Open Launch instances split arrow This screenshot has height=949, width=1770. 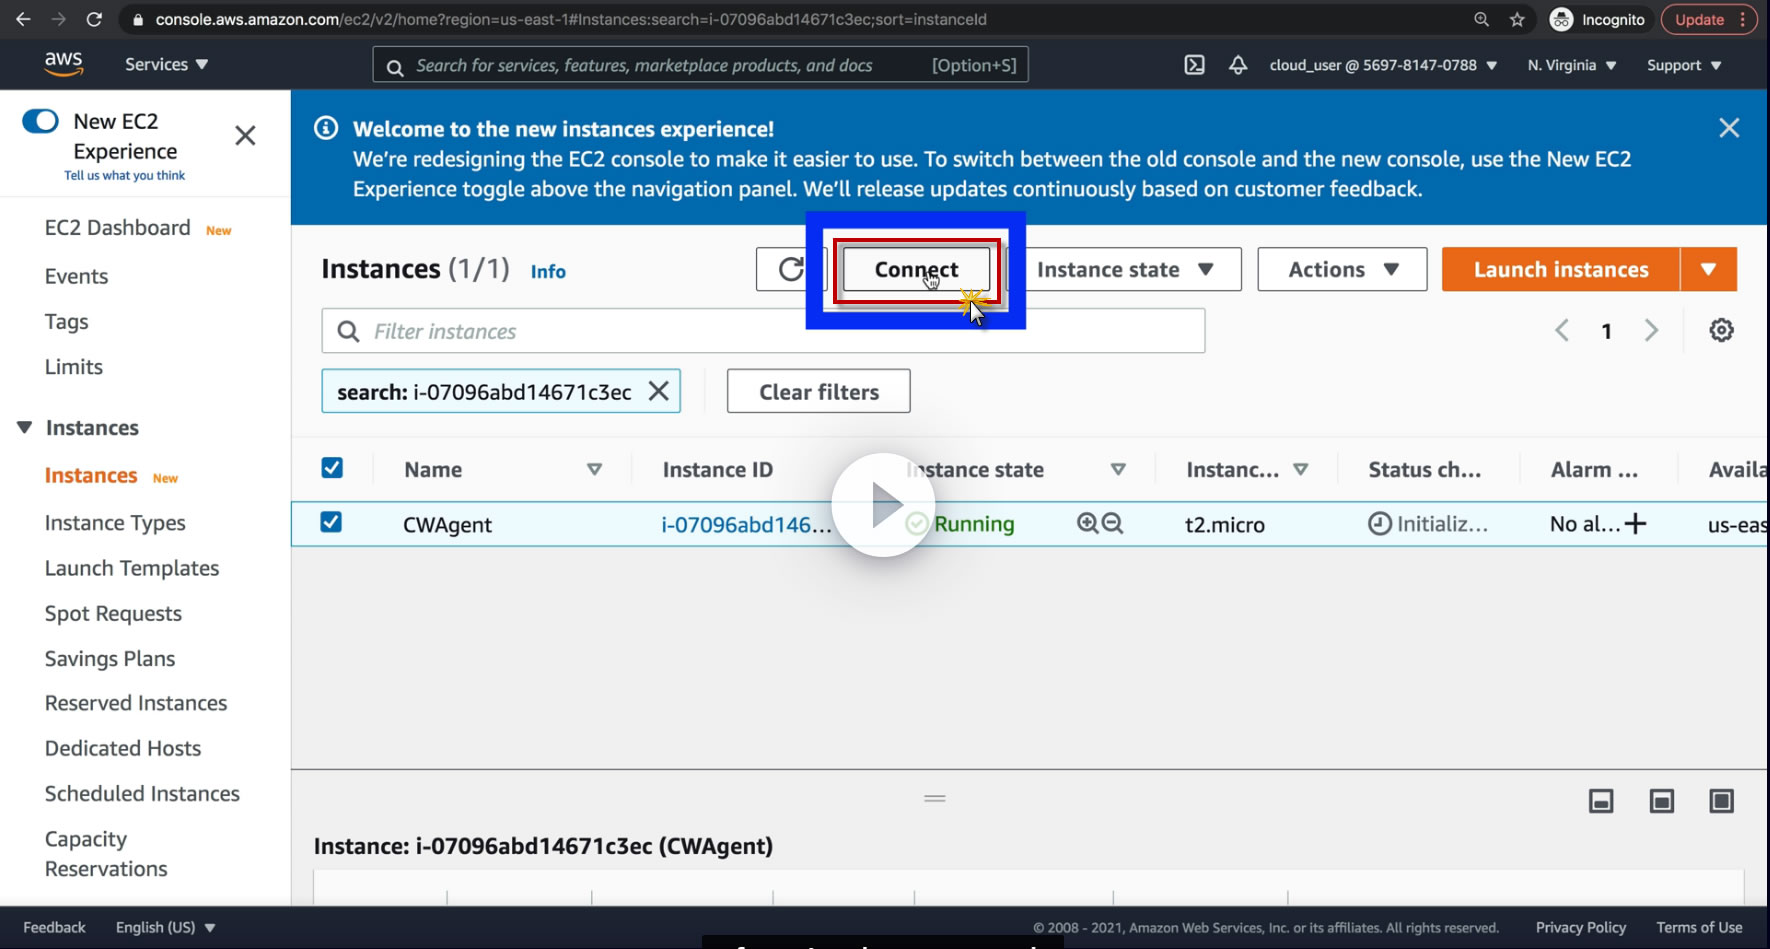tap(1708, 270)
